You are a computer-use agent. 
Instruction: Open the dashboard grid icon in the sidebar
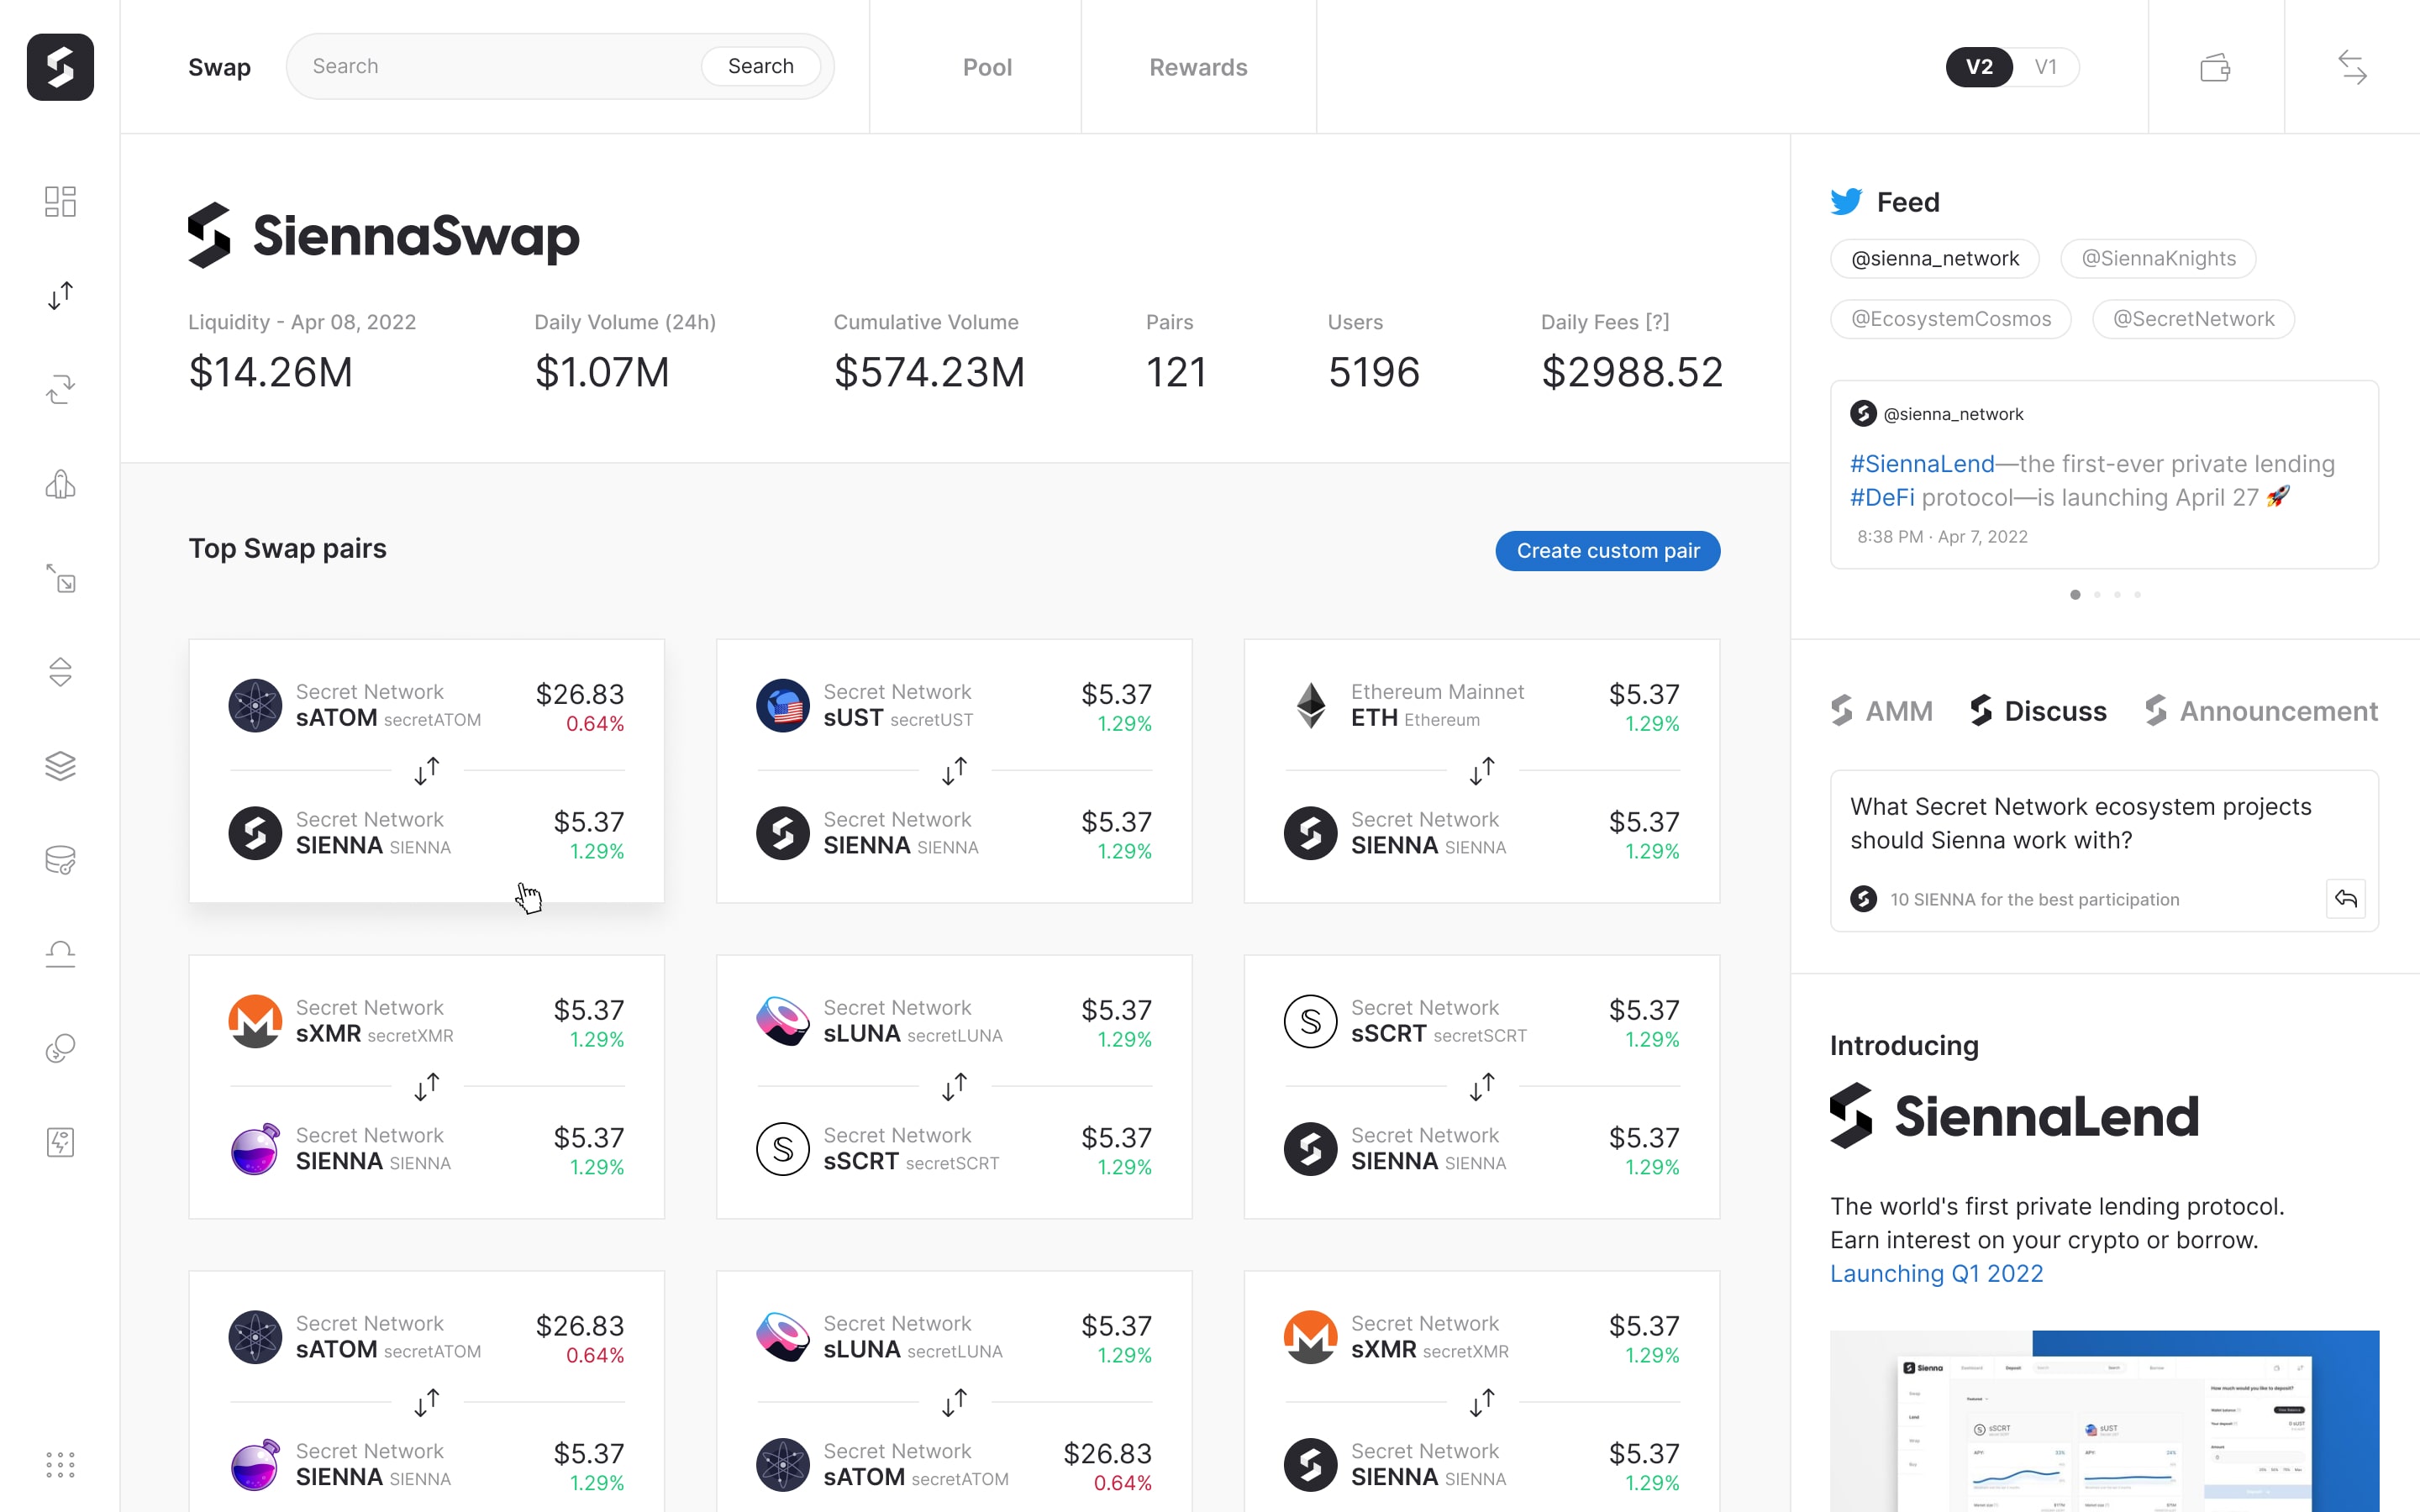click(x=60, y=201)
